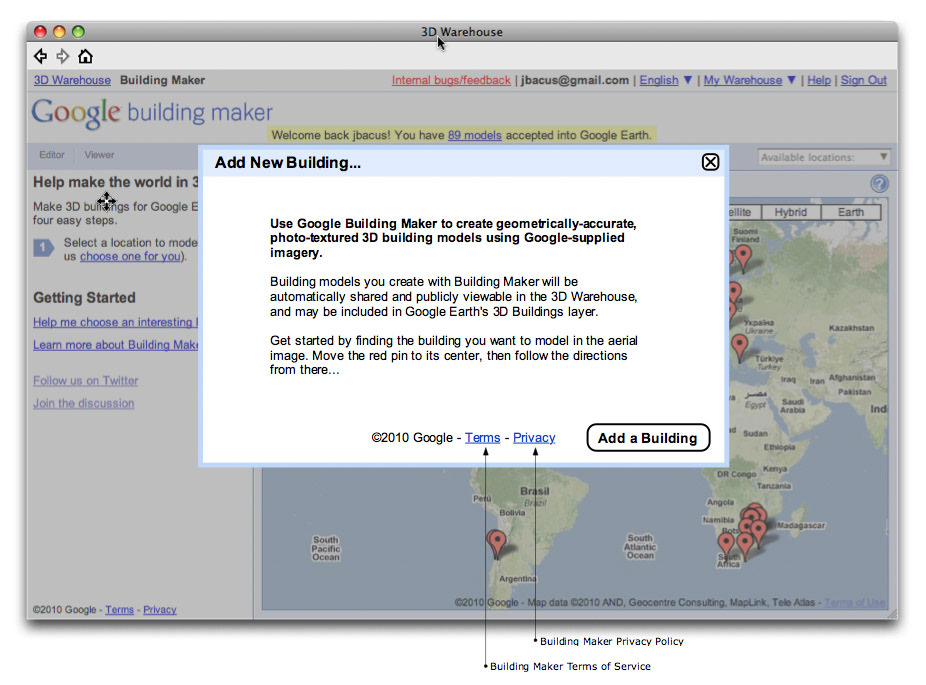Click the English language link
The height and width of the screenshot is (685, 926).
pyautogui.click(x=659, y=80)
